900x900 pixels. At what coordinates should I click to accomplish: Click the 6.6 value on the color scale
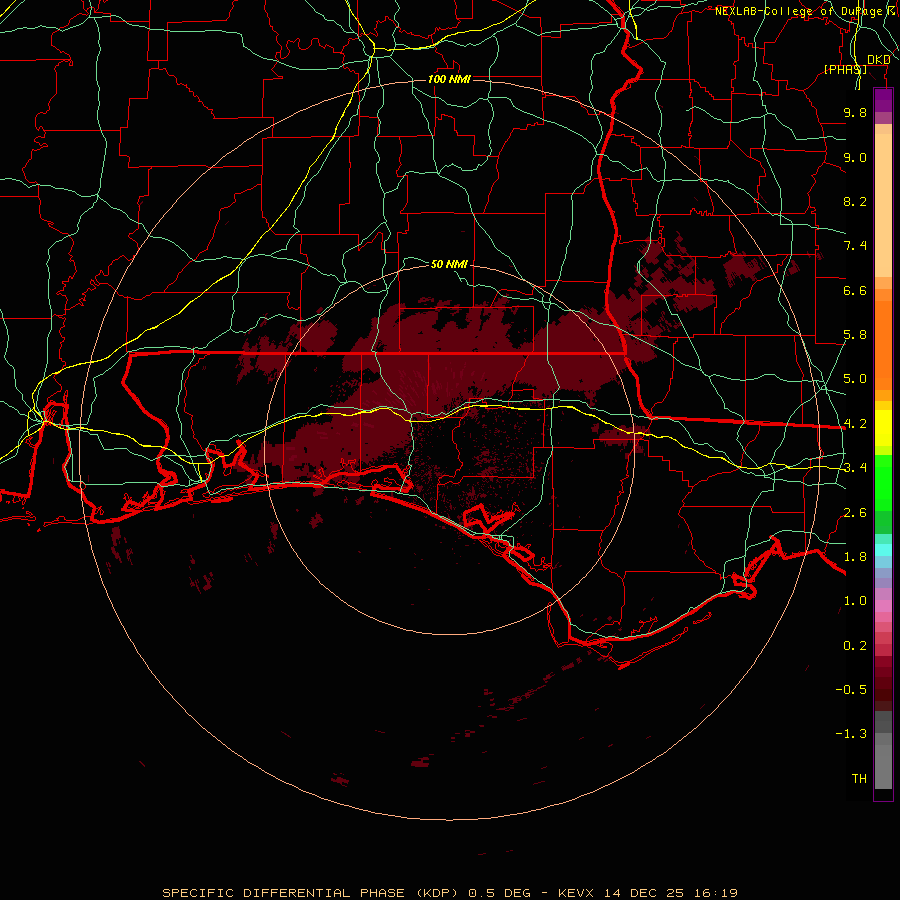(x=855, y=290)
